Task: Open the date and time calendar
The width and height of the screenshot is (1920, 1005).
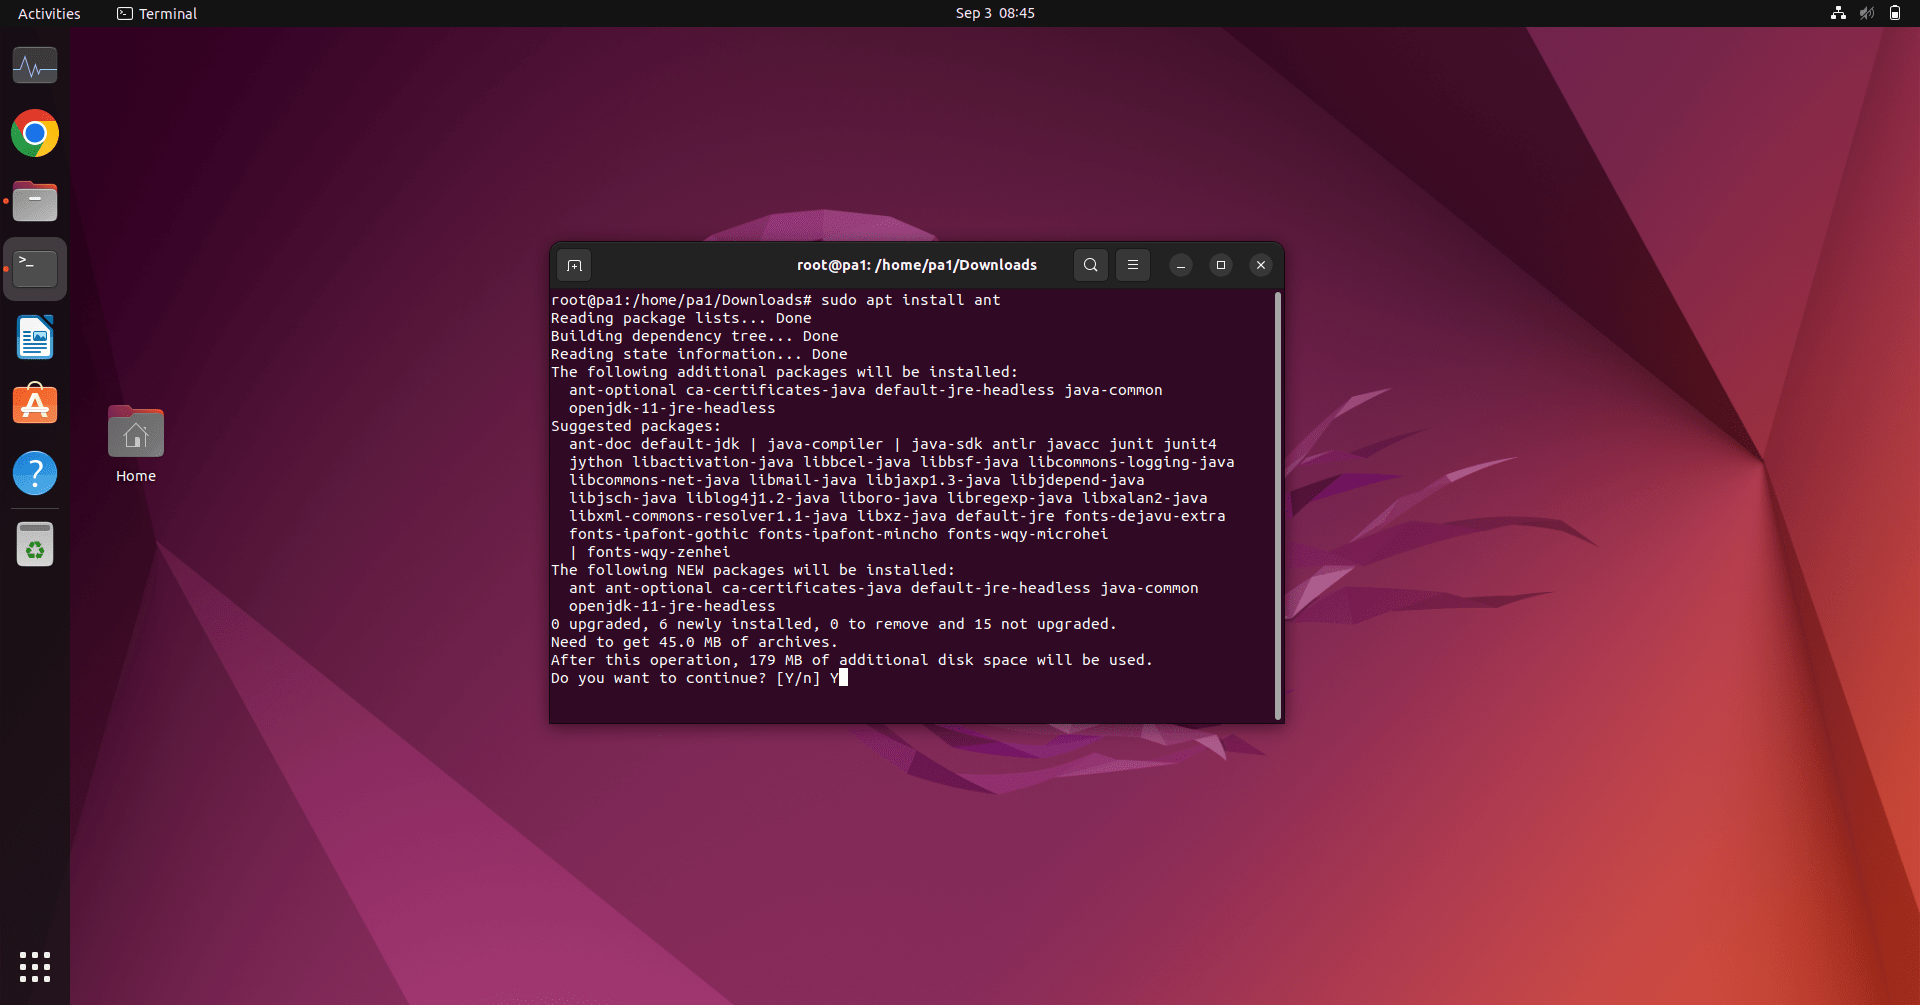Action: (x=994, y=13)
